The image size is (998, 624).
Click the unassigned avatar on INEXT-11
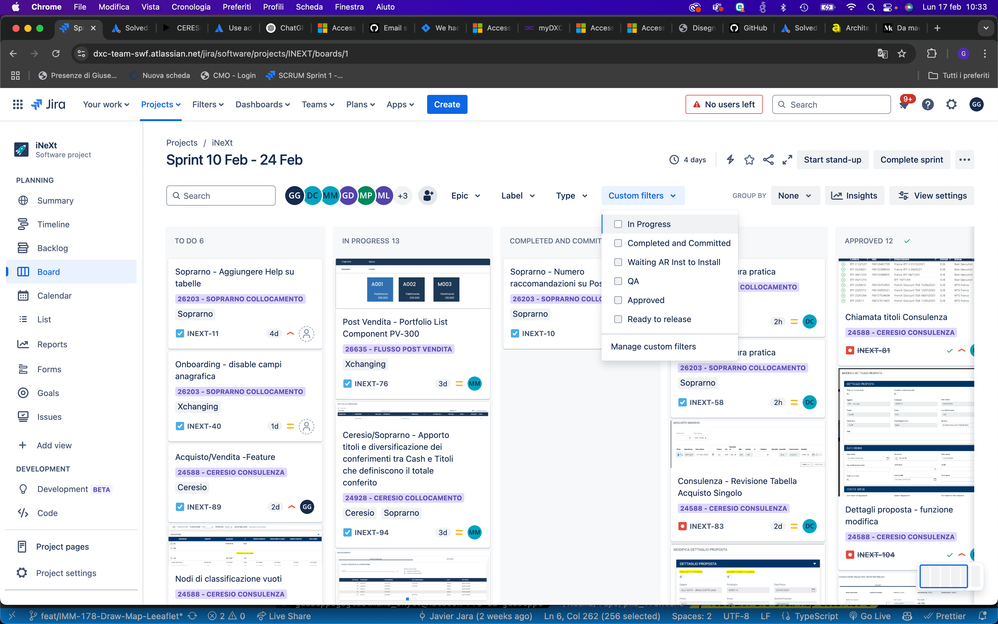tap(307, 334)
